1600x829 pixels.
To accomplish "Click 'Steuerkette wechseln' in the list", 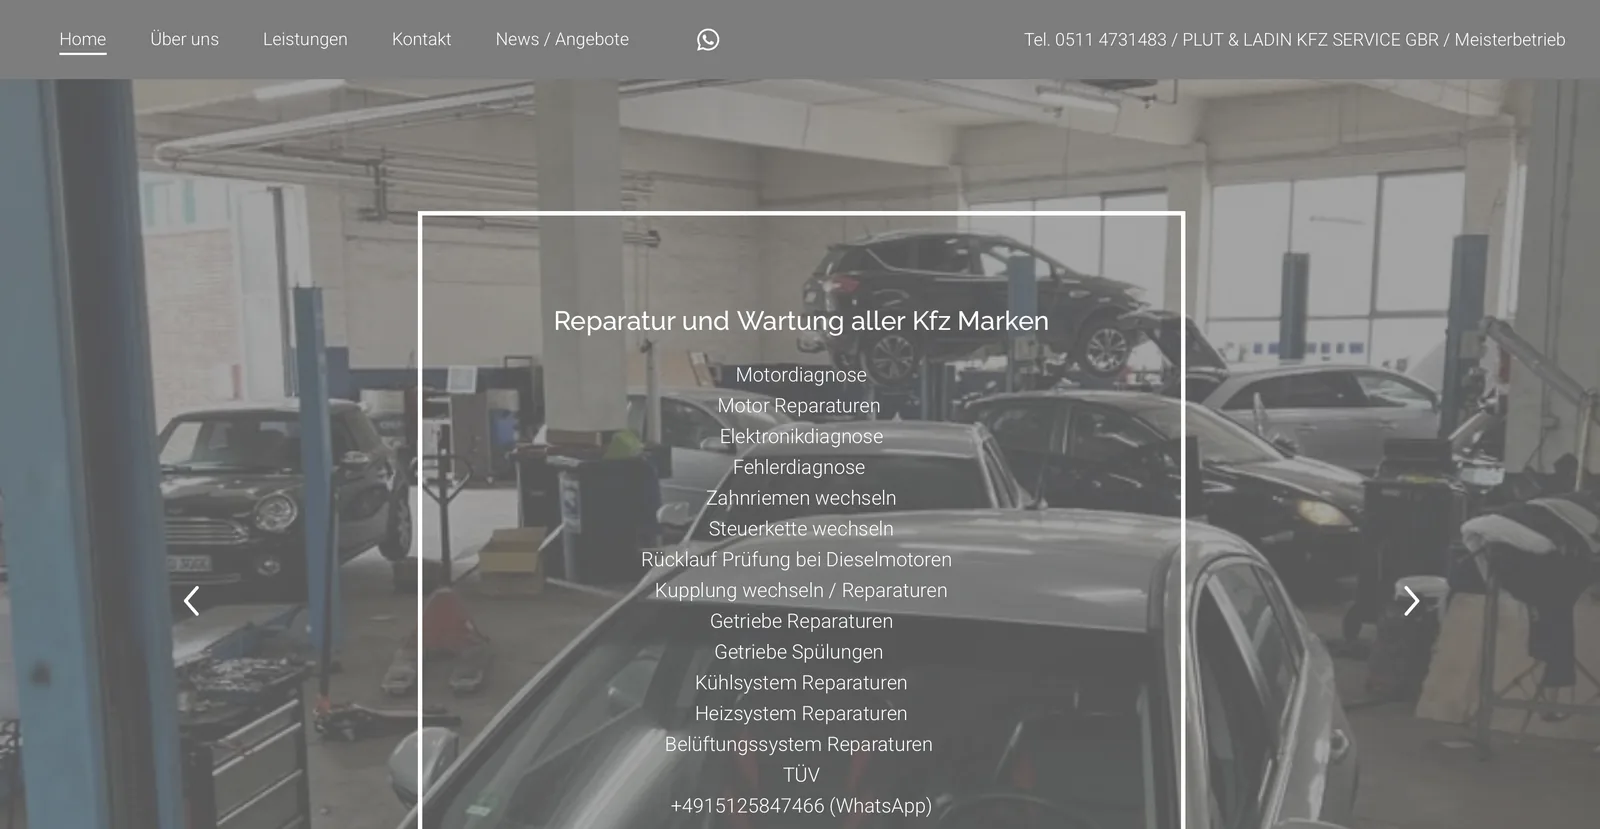I will (x=801, y=529).
